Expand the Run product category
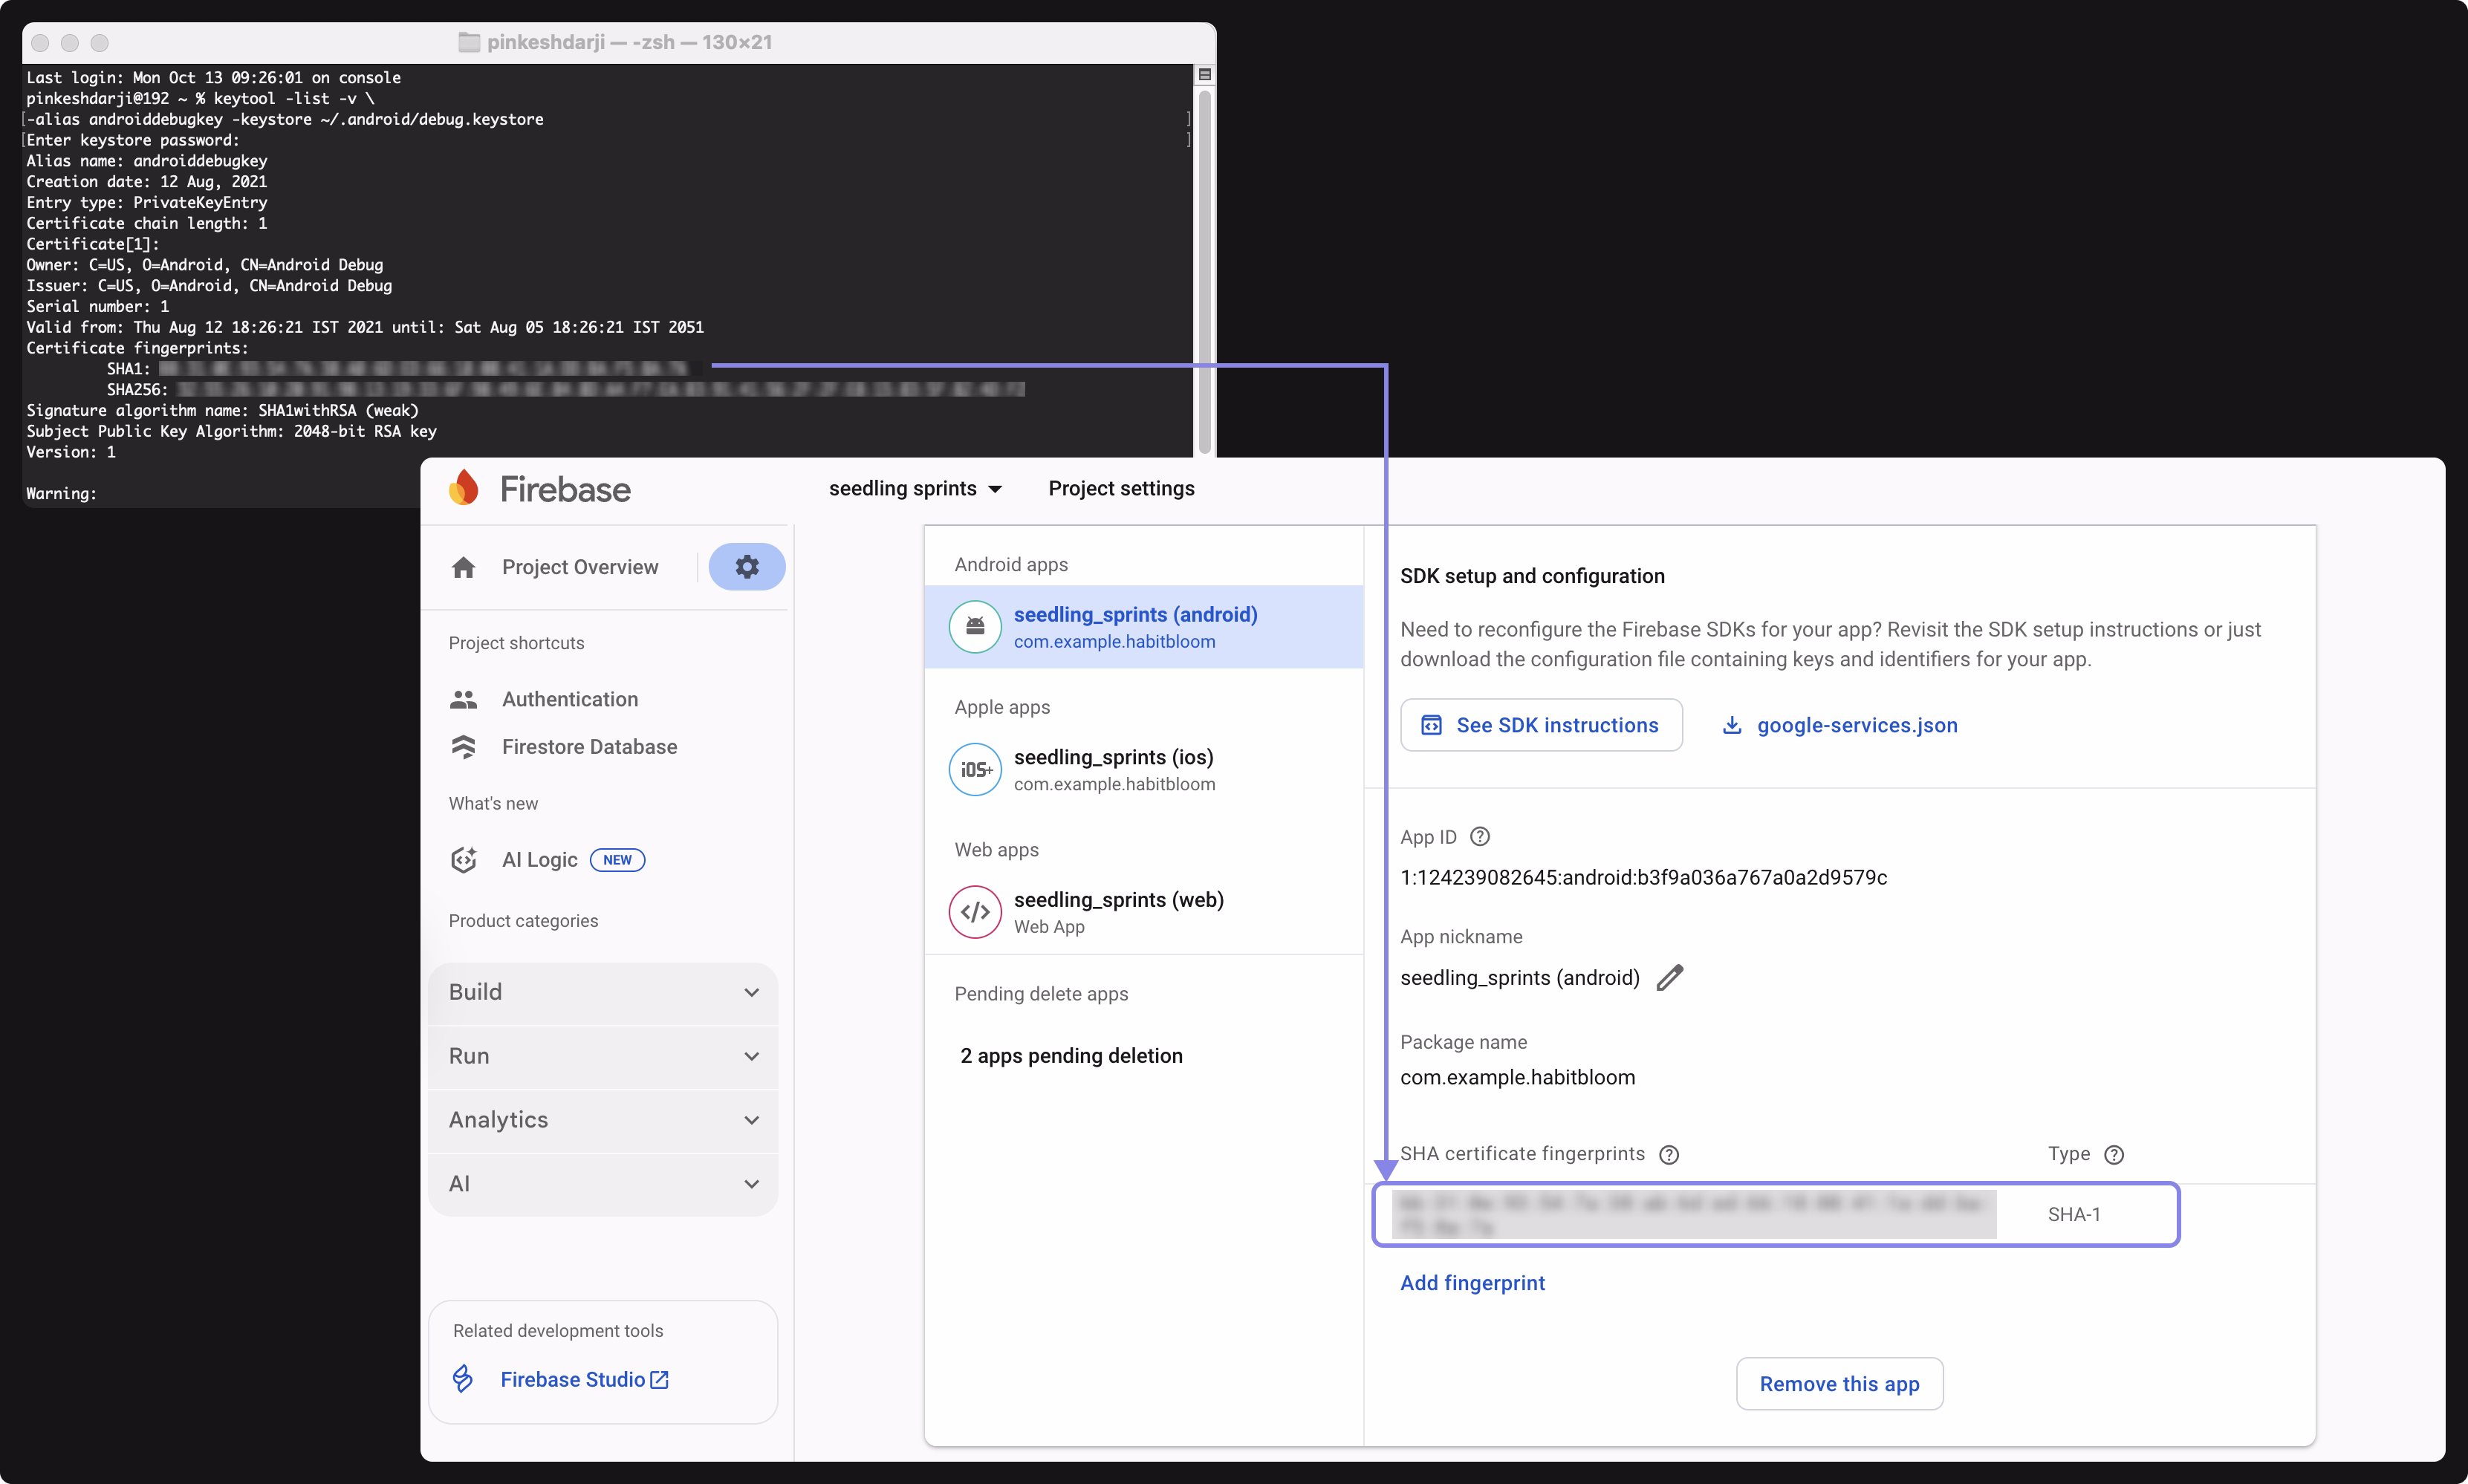The width and height of the screenshot is (2468, 1484). [x=603, y=1056]
